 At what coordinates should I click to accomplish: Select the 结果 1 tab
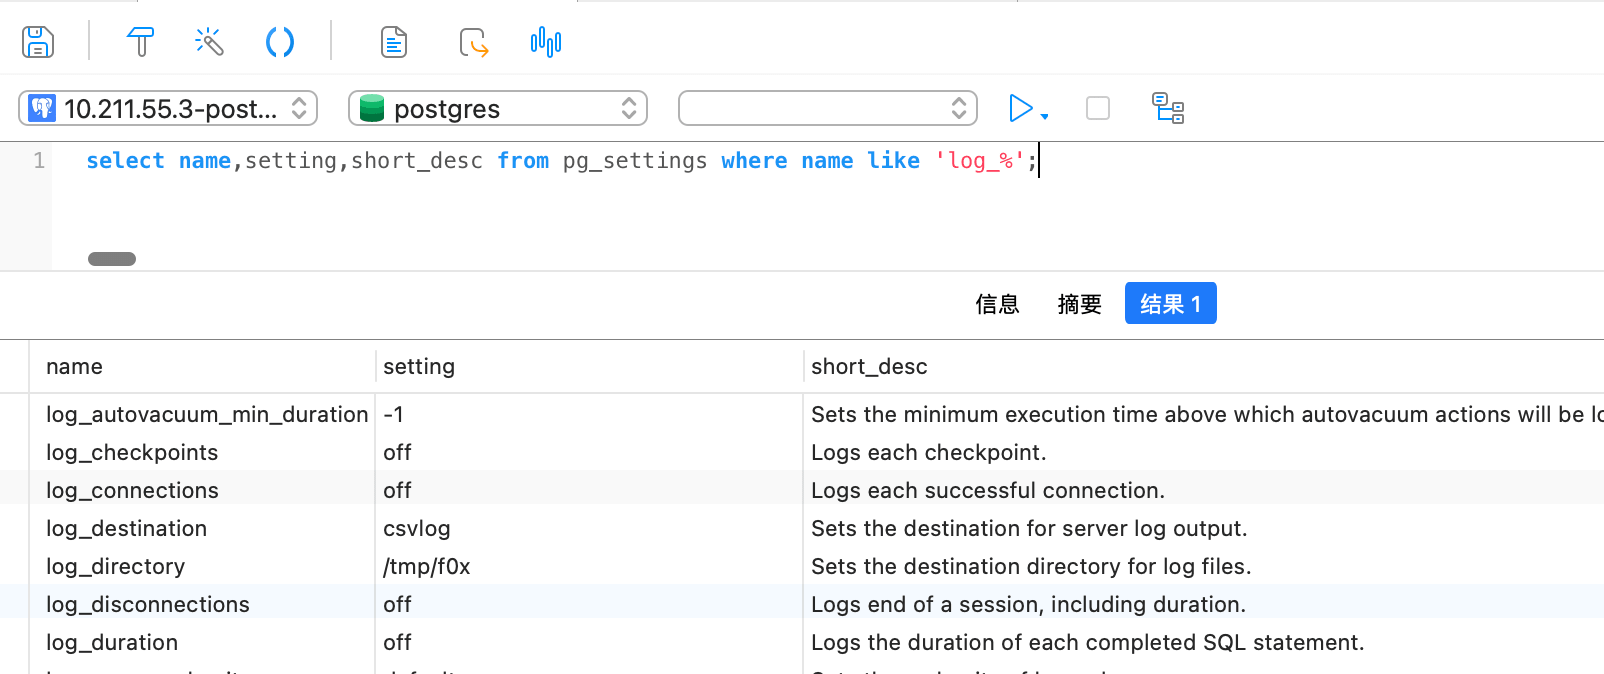pos(1170,304)
